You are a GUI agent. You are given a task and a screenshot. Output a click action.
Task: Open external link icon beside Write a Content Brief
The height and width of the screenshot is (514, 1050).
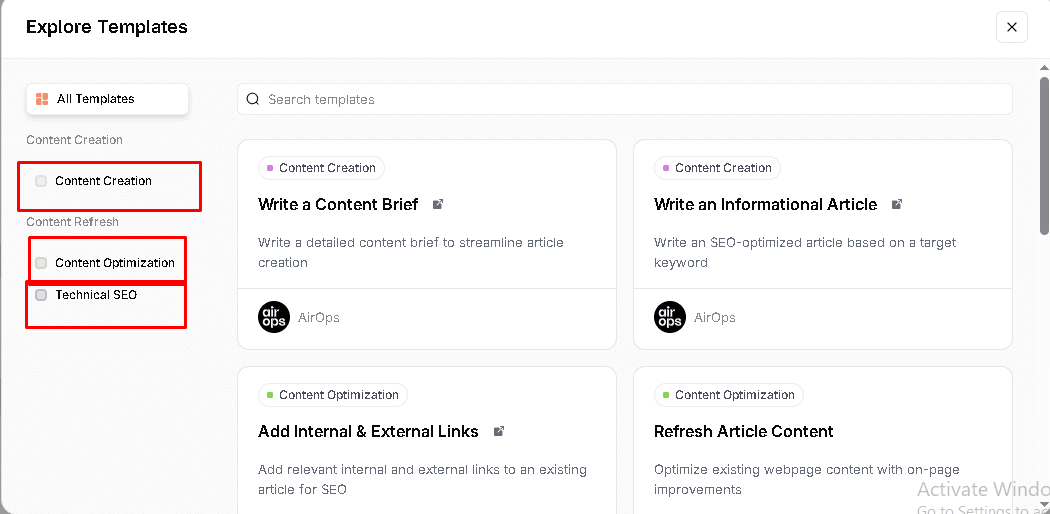(x=438, y=204)
